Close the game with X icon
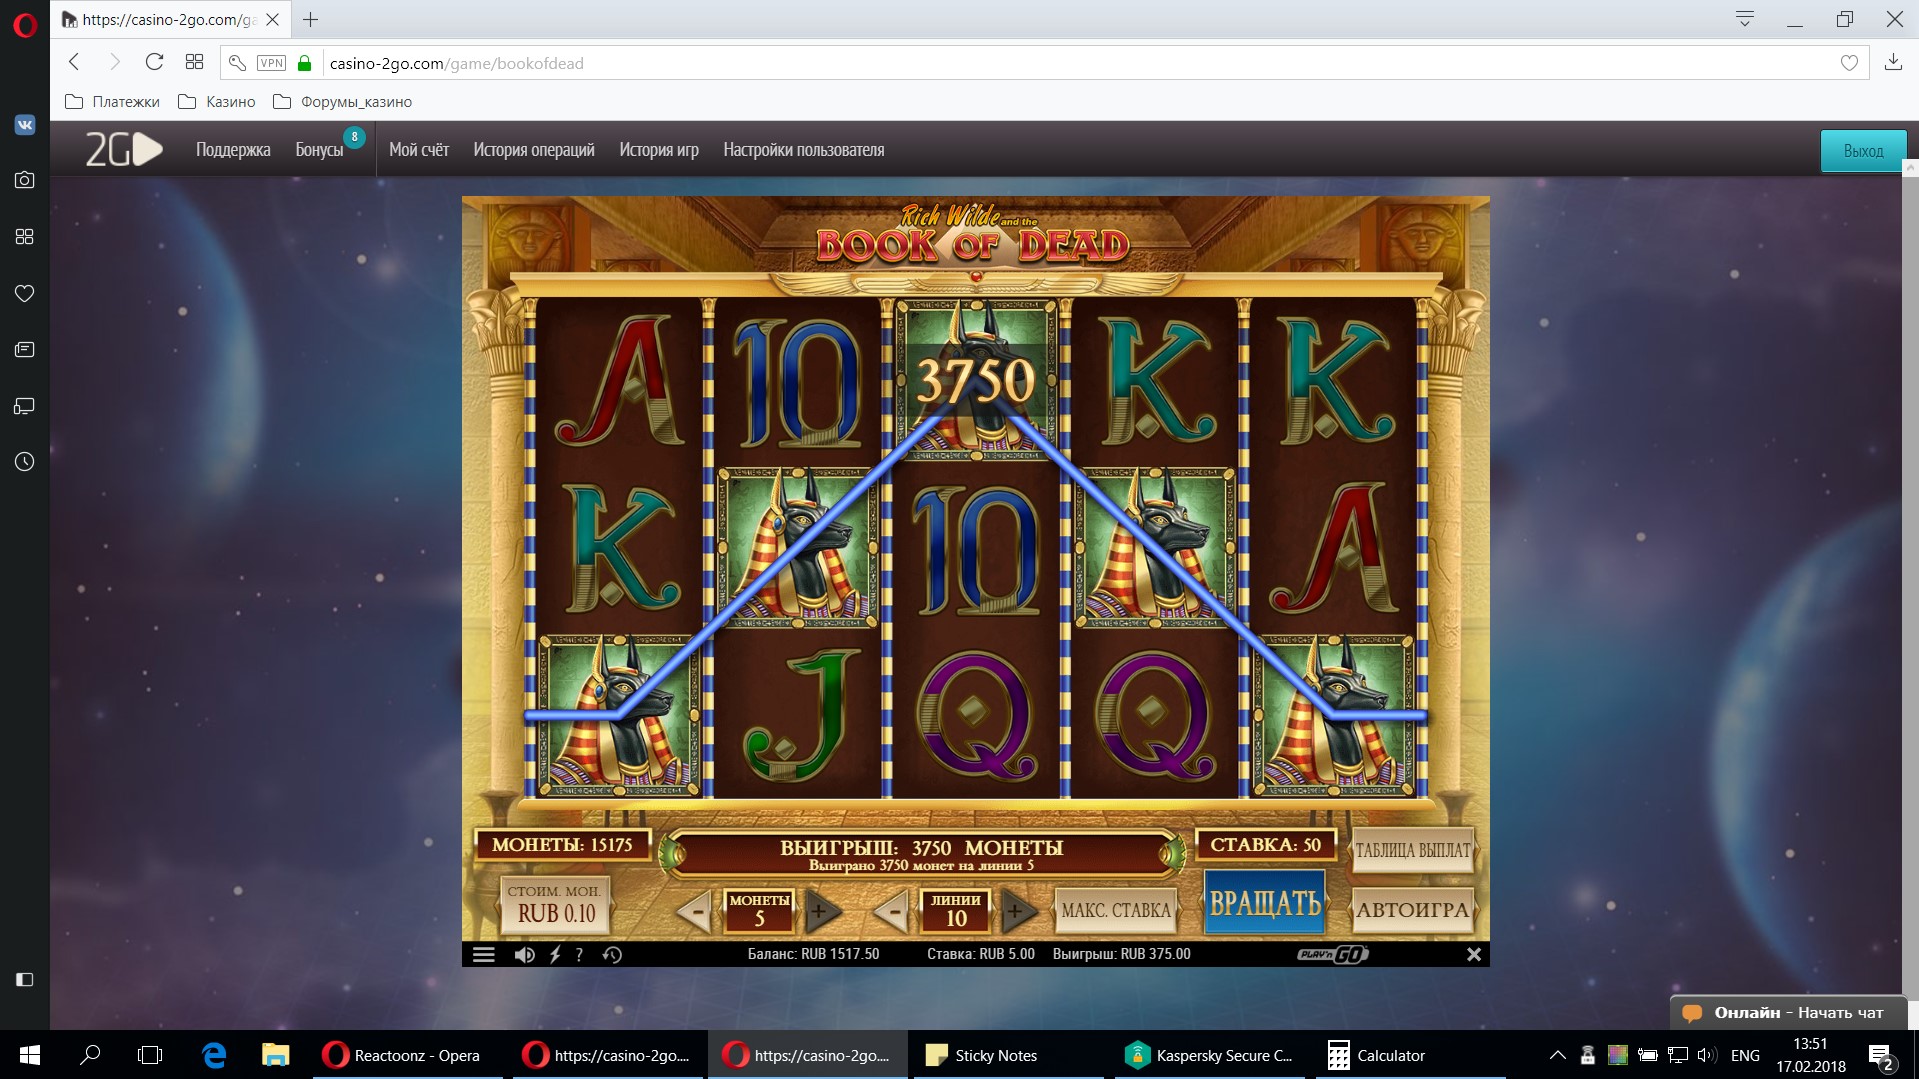Screen dimensions: 1919x1079 [1473, 954]
